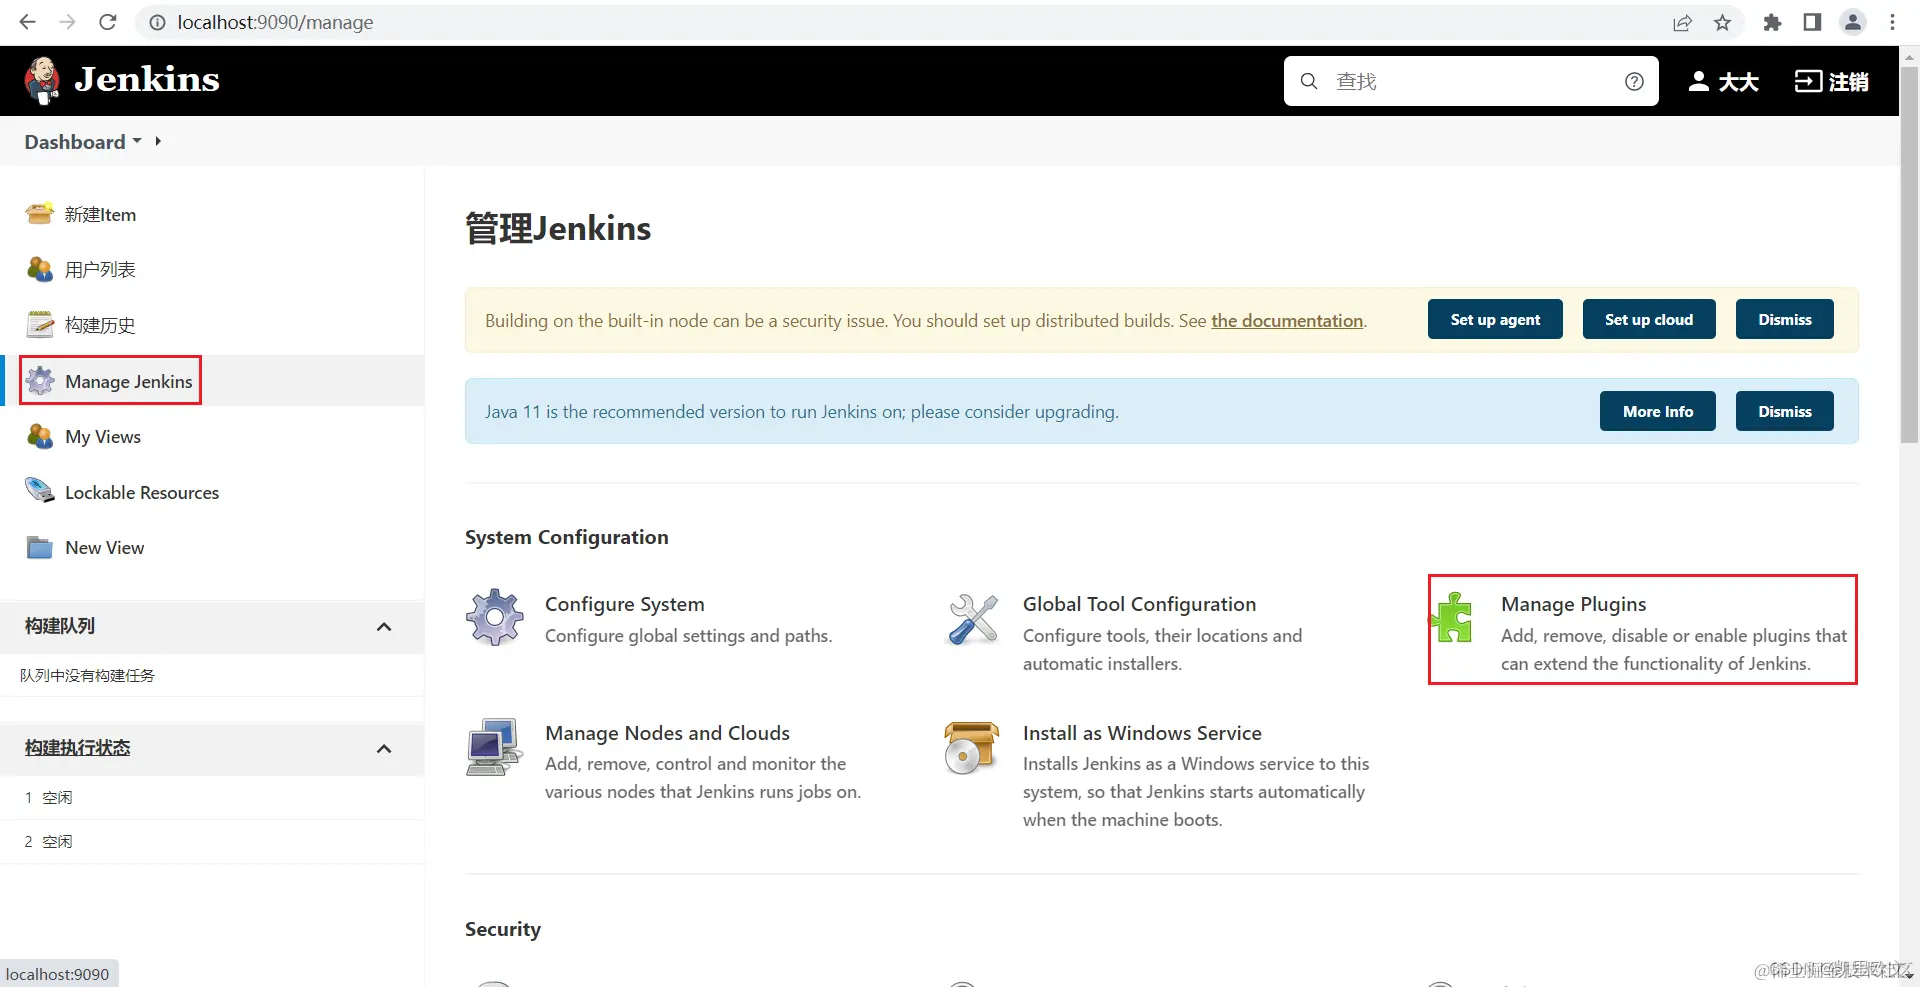
Task: Open the Dashboard breadcrumb dropdown arrow
Action: pos(137,141)
